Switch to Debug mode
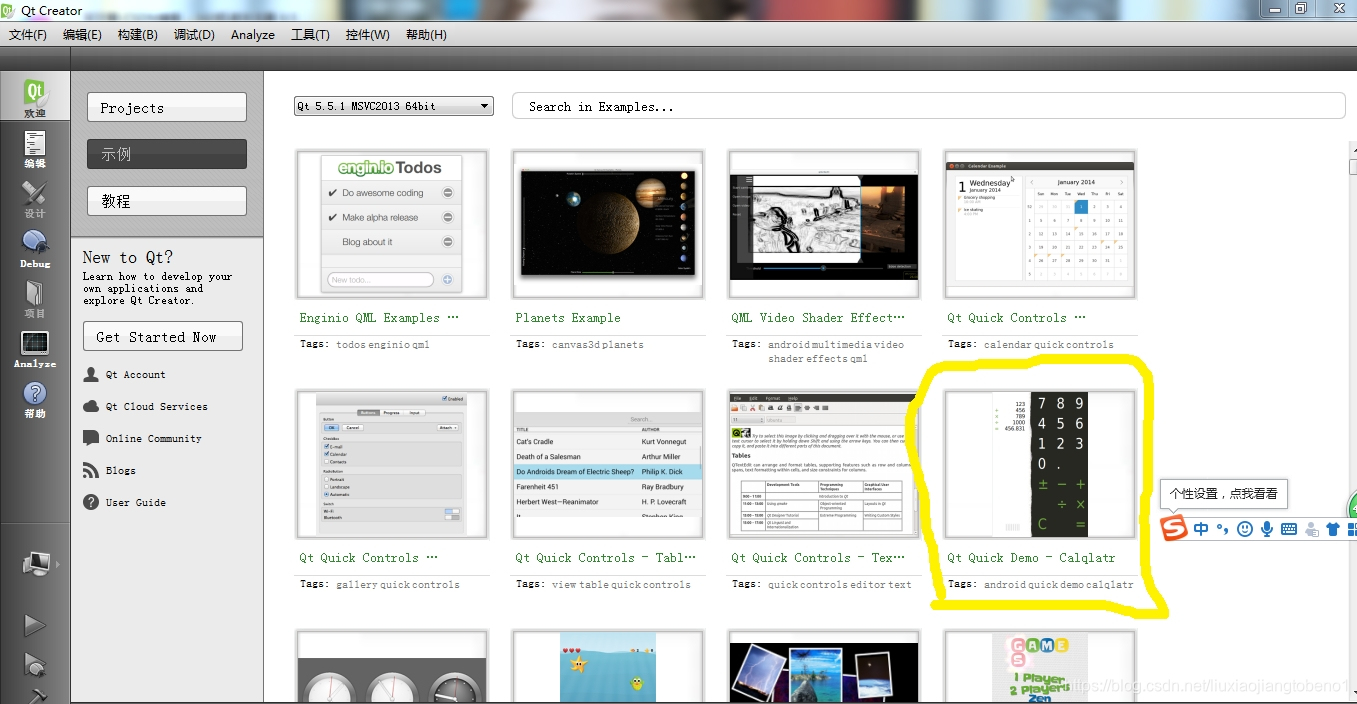 tap(35, 248)
